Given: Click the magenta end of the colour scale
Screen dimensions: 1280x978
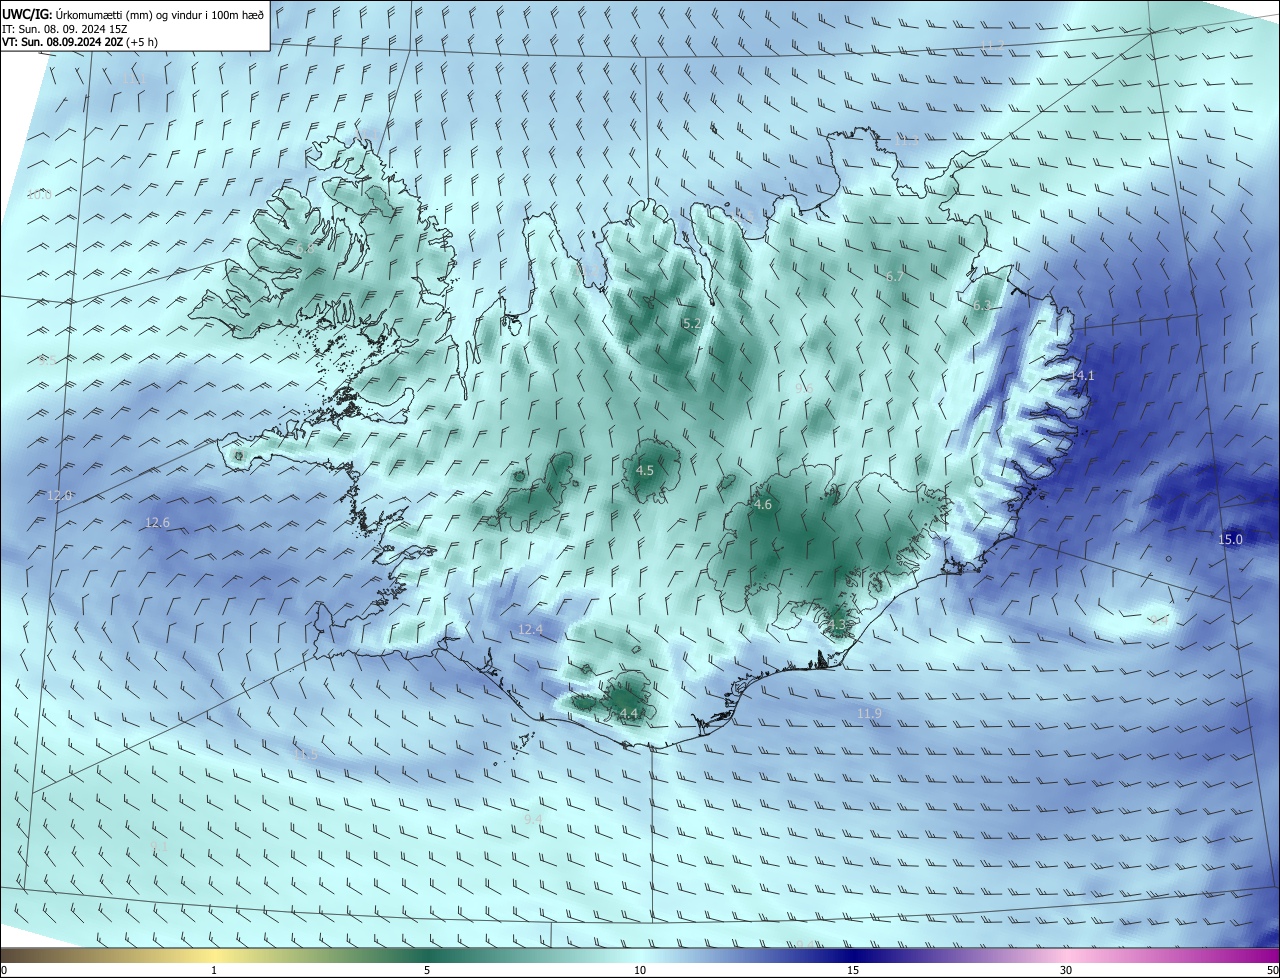Looking at the screenshot, I should (1260, 955).
